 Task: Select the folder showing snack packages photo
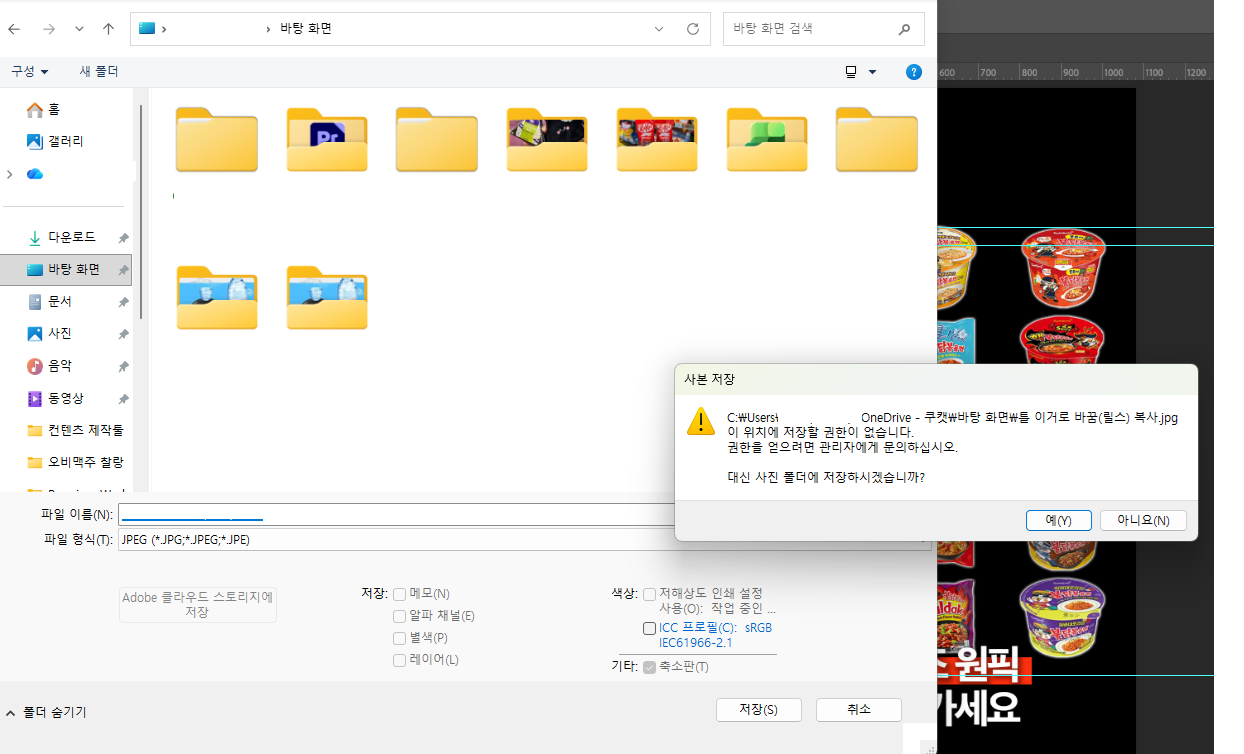(x=657, y=139)
